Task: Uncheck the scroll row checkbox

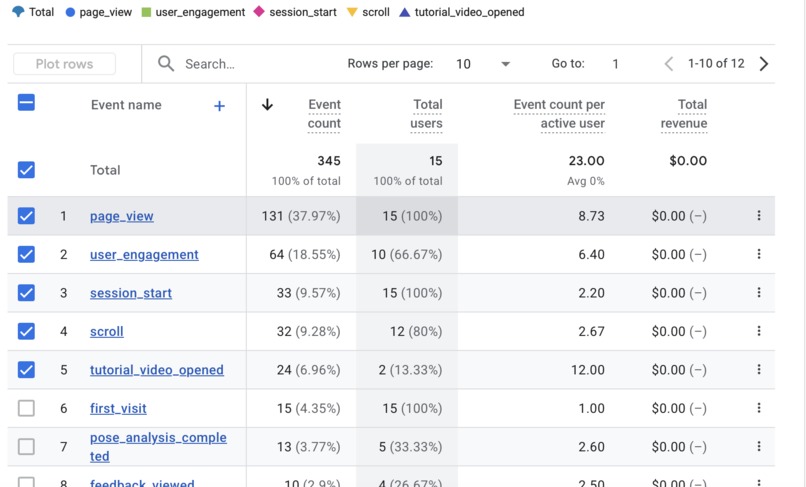Action: click(x=26, y=331)
